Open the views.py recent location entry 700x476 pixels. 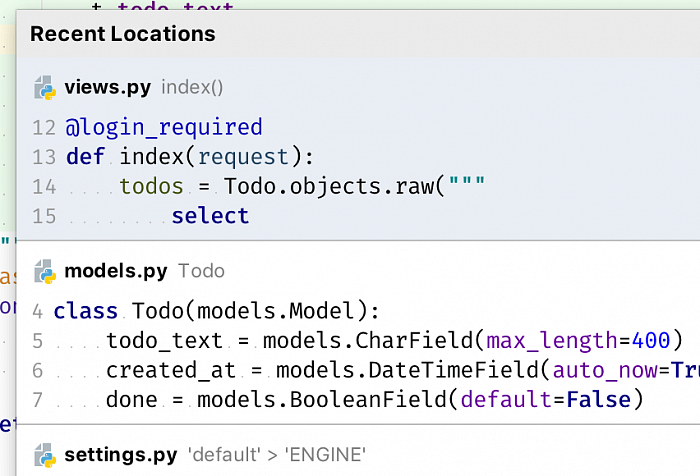pyautogui.click(x=107, y=88)
